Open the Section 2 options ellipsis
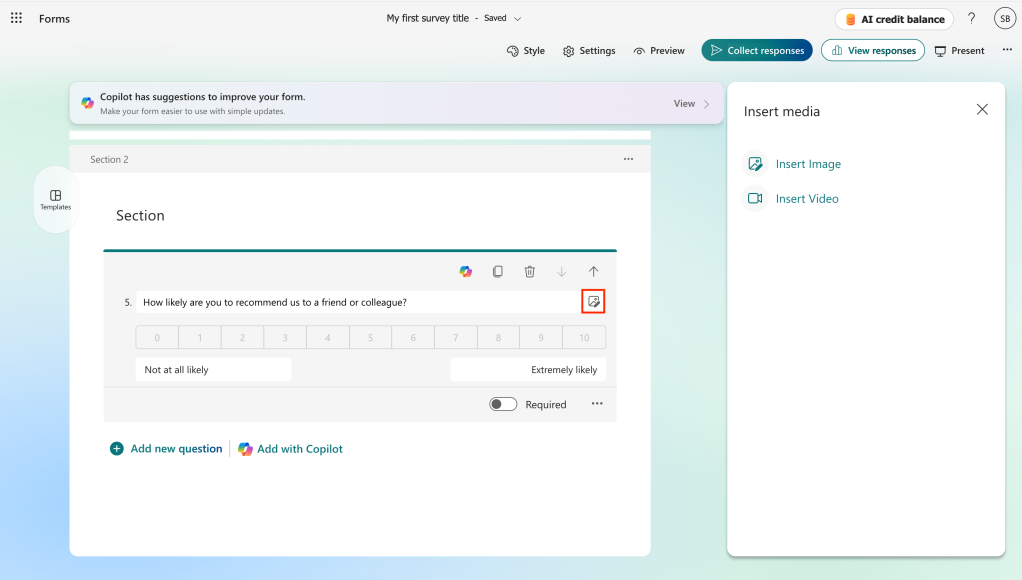 (628, 159)
